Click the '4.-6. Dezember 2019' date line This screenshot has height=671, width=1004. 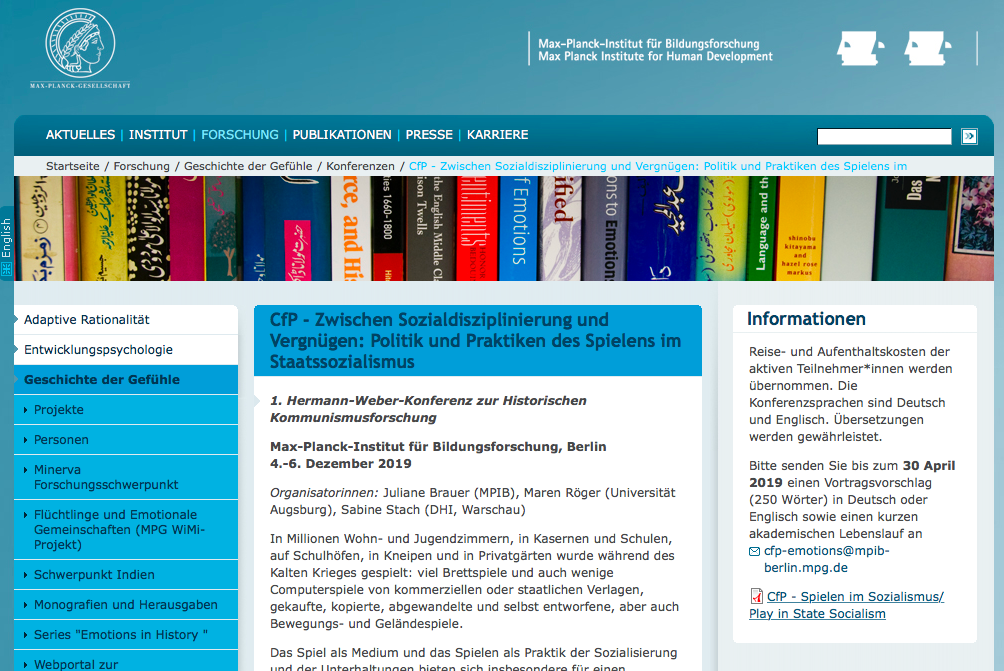(x=341, y=464)
